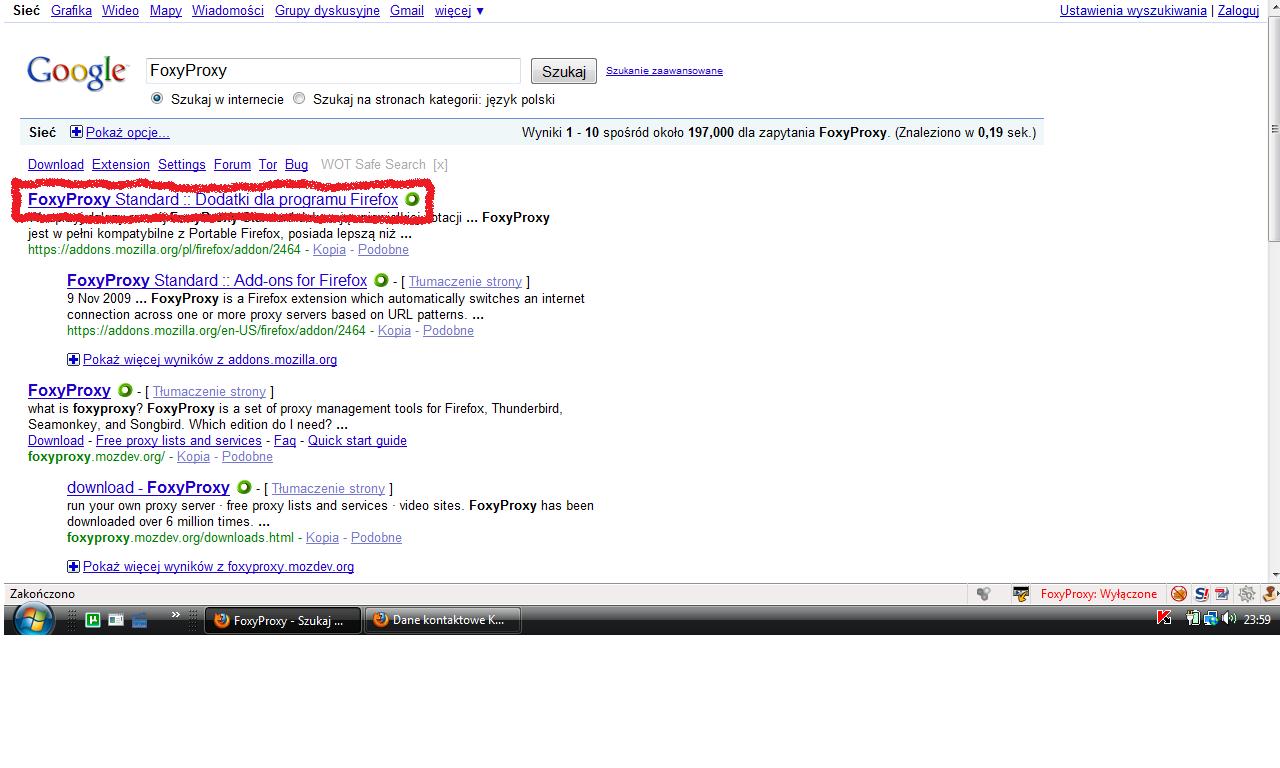Click the WOT rating icon next to the foxyproxy.mozdev.org FoxyProxy result
This screenshot has height=768, width=1280.
coord(125,390)
